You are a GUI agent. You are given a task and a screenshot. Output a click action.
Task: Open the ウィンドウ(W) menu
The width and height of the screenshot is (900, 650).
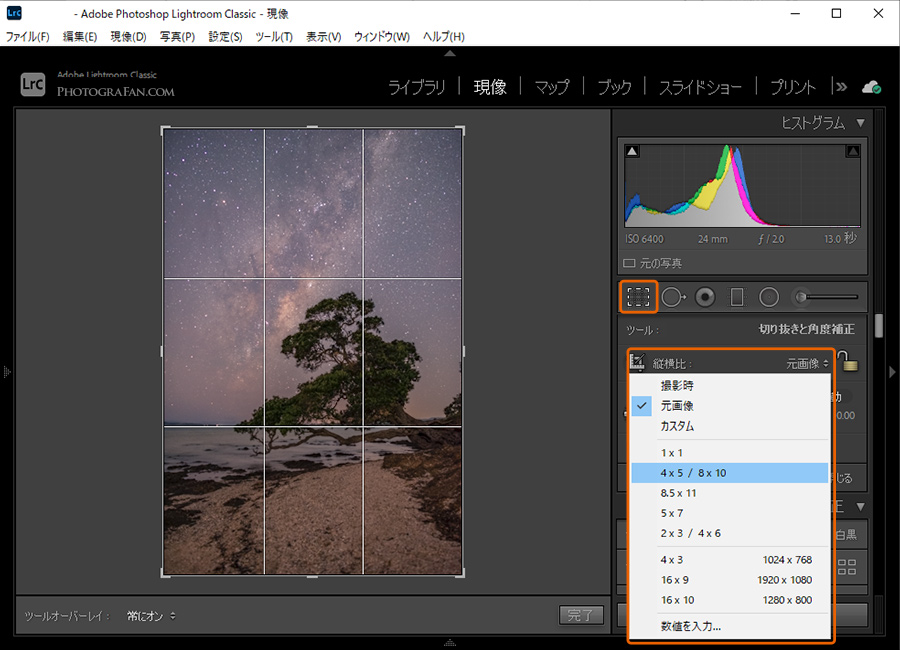point(382,37)
